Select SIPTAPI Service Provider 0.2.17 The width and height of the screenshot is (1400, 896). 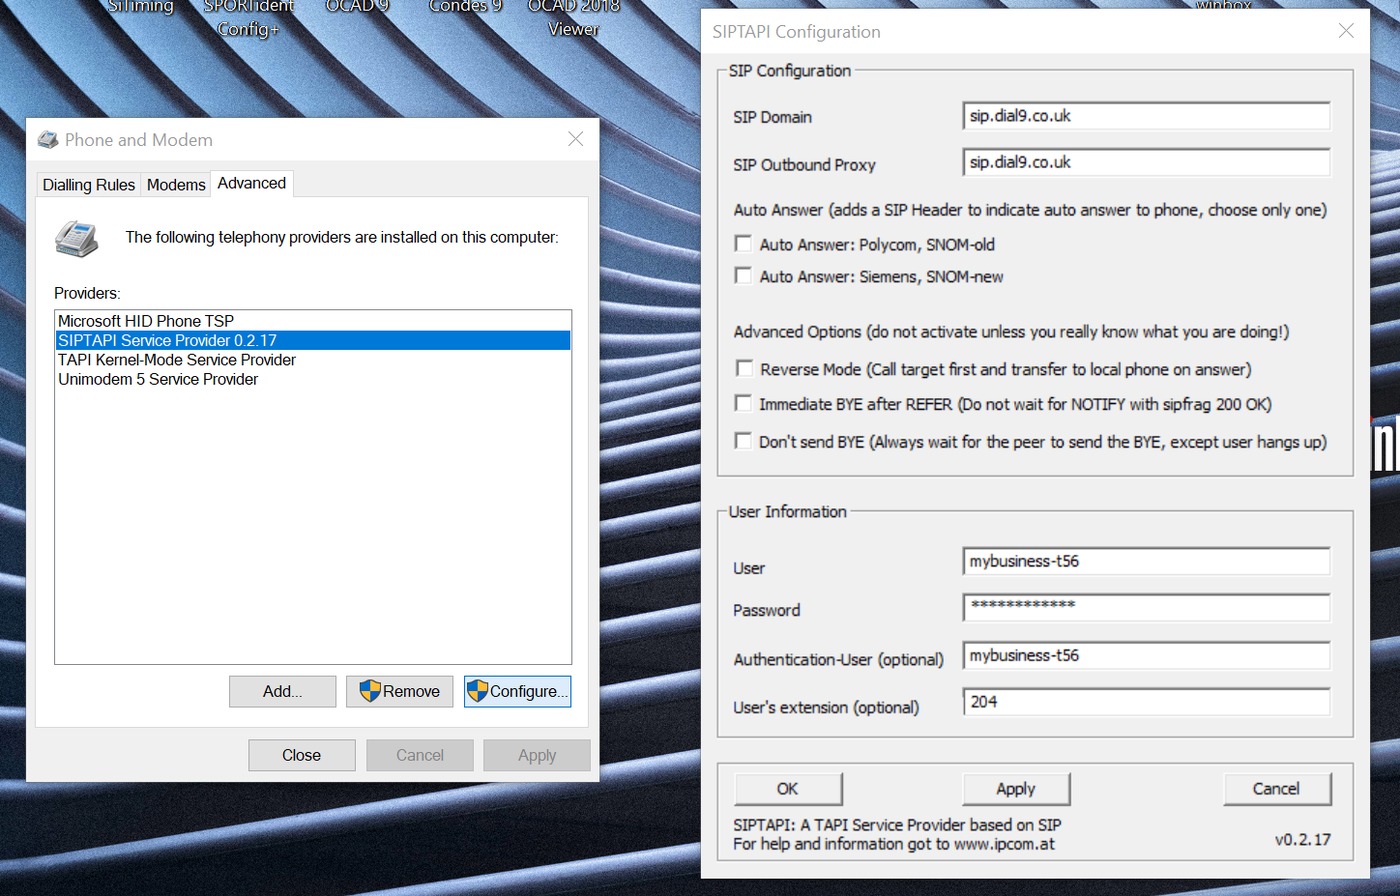[x=313, y=340]
